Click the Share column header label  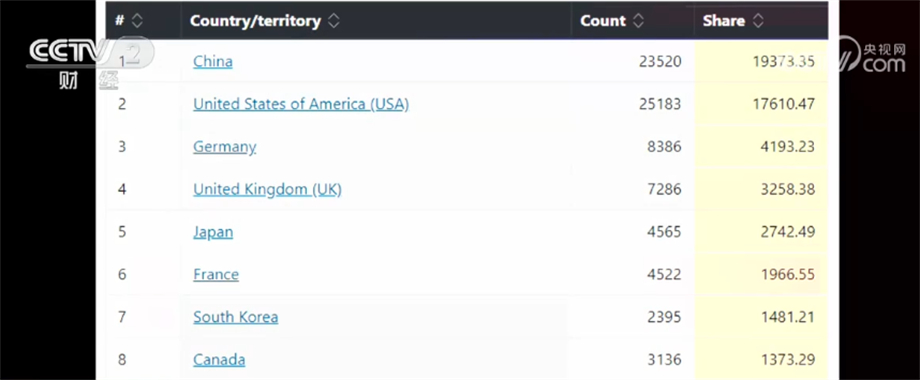pyautogui.click(x=723, y=21)
